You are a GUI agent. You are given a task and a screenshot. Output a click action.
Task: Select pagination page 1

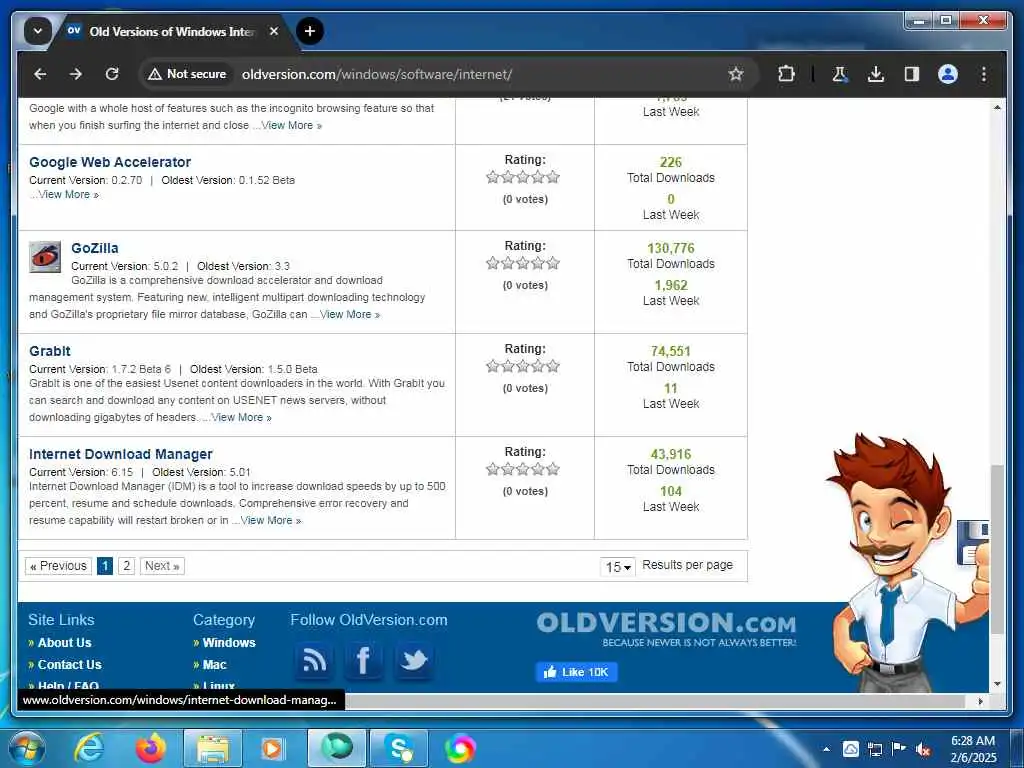point(104,566)
